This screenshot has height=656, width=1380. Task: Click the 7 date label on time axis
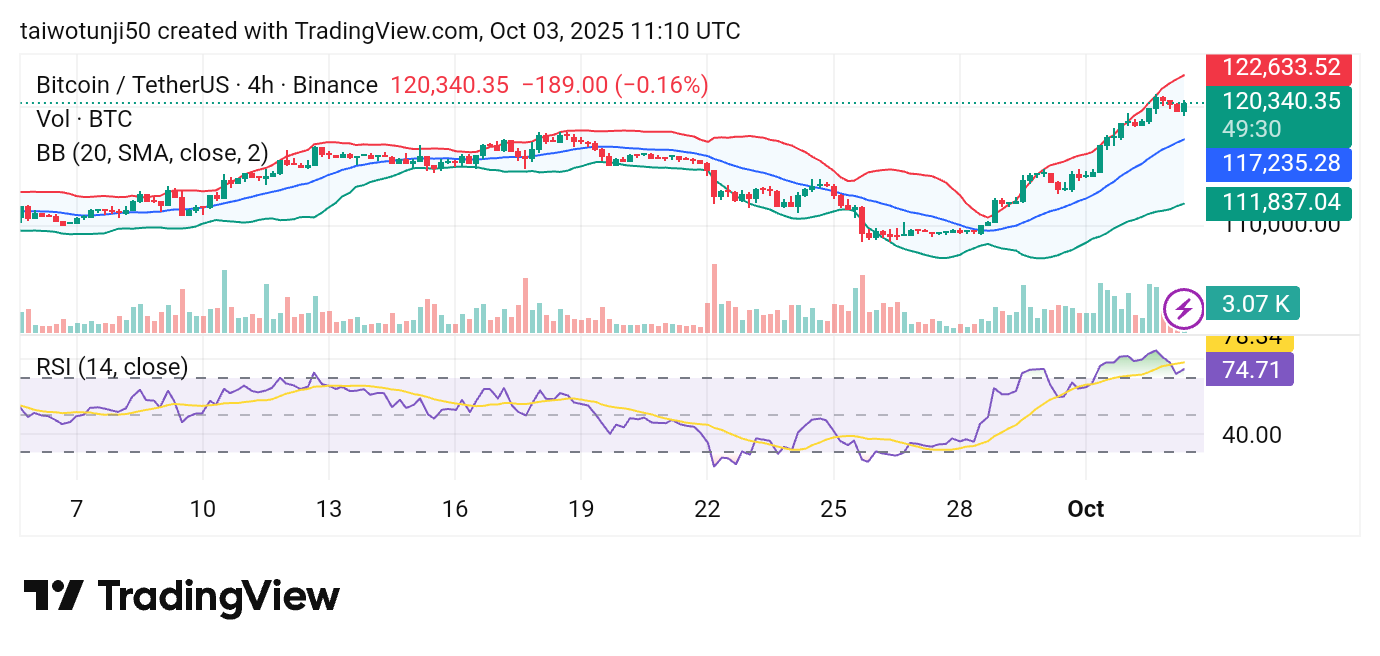pyautogui.click(x=76, y=509)
